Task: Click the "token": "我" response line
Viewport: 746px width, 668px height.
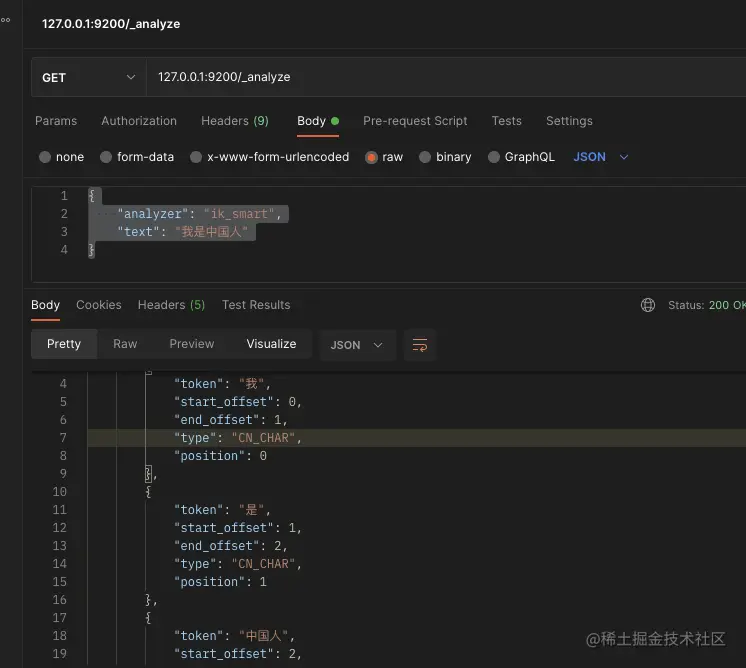Action: coord(222,384)
